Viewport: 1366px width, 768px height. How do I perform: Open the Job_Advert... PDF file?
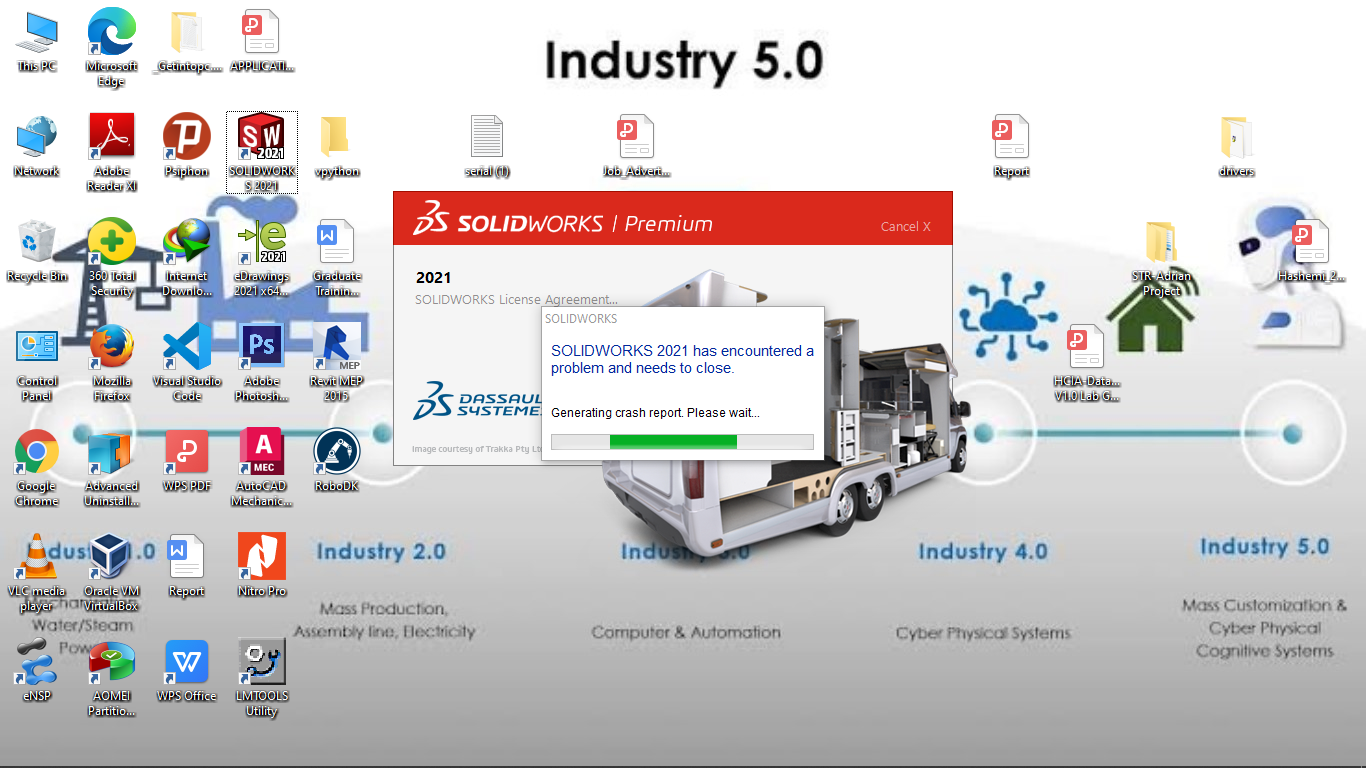coord(636,147)
